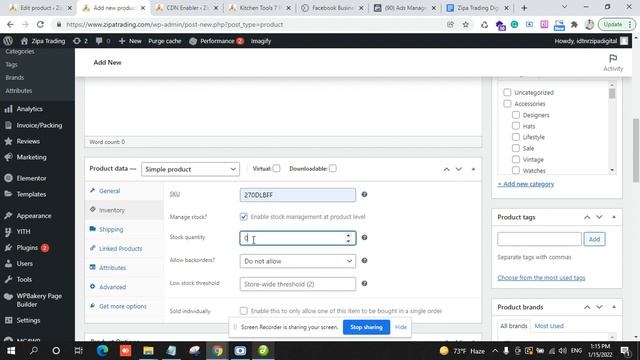
Task: Collapse the Product tags panel
Action: pyautogui.click(x=614, y=217)
